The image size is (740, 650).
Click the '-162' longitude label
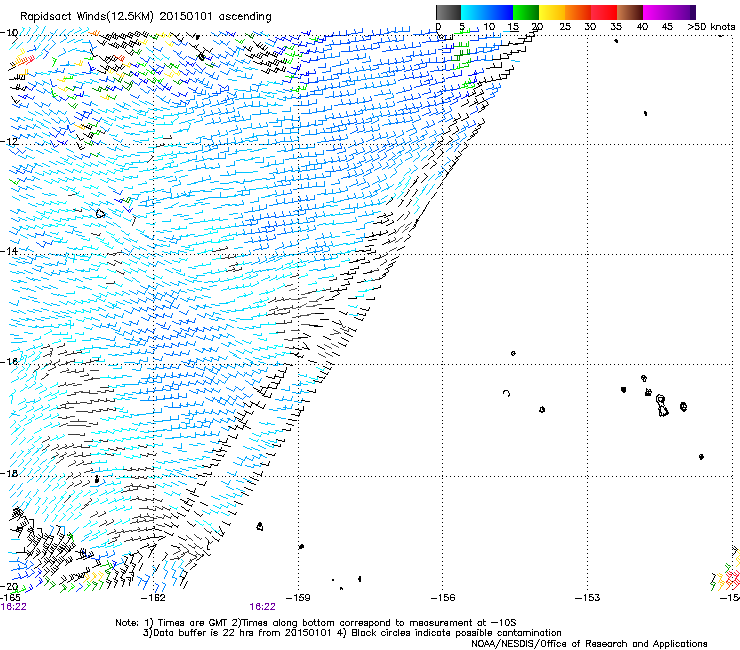[153, 598]
